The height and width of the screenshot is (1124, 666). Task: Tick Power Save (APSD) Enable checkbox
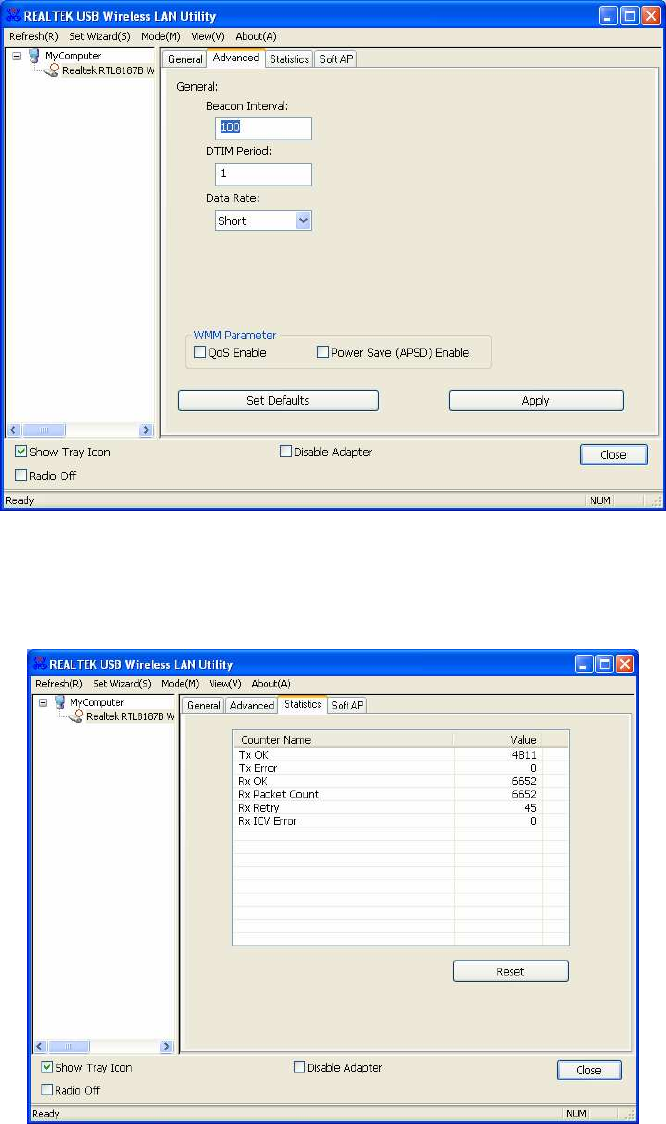point(323,352)
